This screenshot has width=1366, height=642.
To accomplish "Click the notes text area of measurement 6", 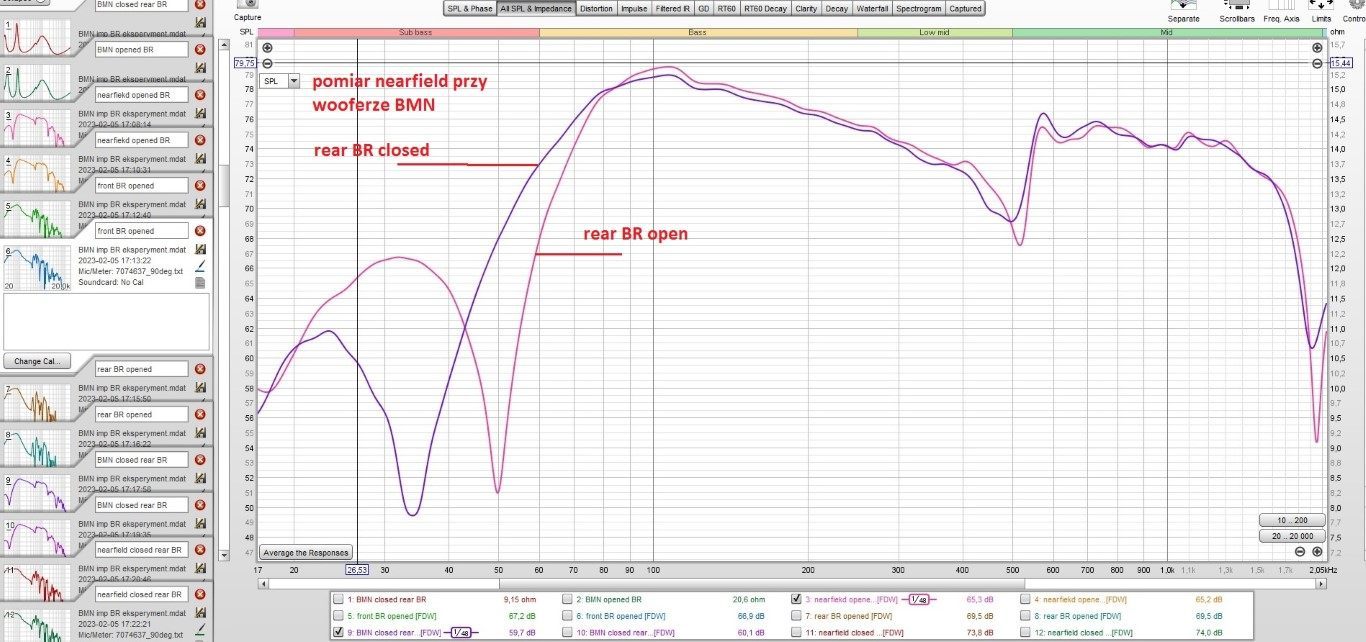I will point(106,321).
